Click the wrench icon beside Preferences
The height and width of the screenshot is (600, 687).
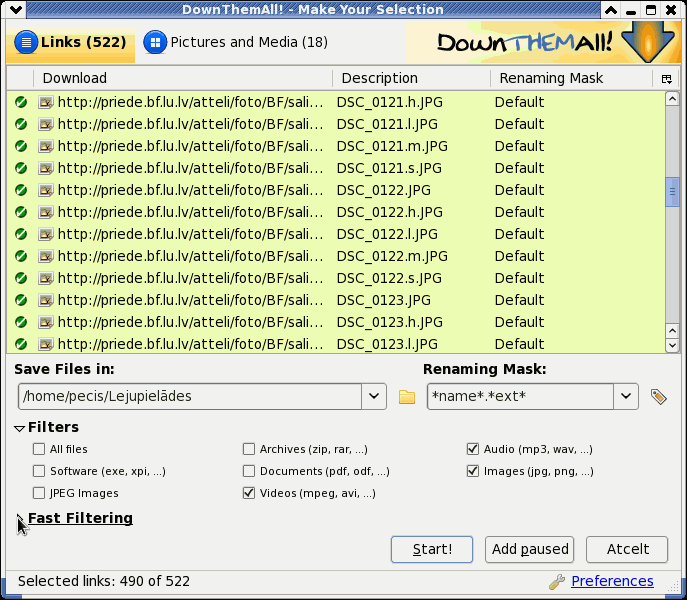[x=556, y=582]
